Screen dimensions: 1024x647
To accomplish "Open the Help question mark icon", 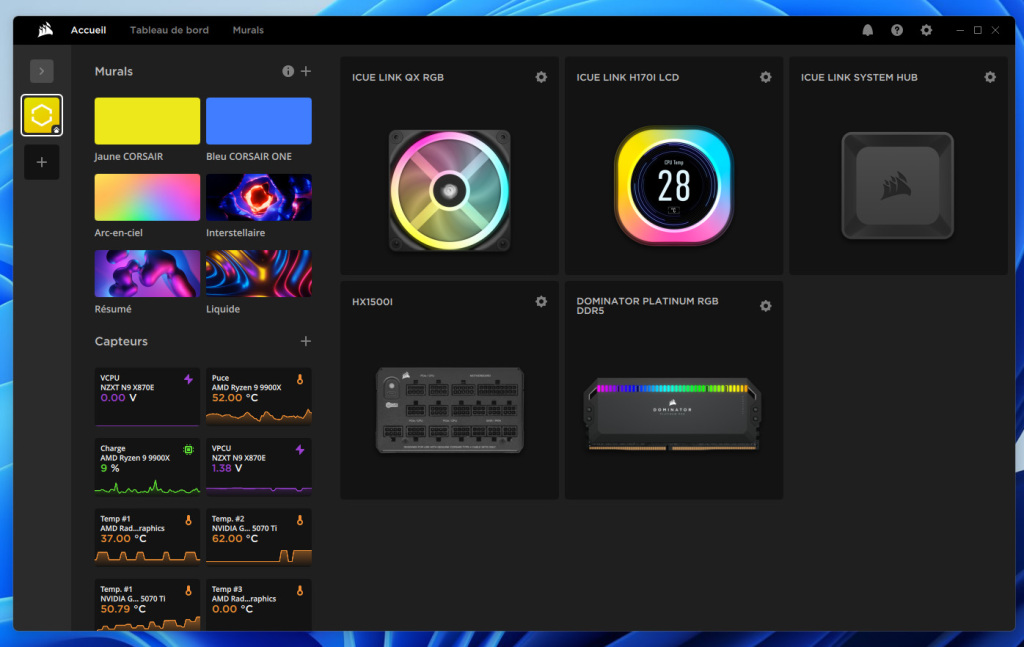I will (896, 30).
